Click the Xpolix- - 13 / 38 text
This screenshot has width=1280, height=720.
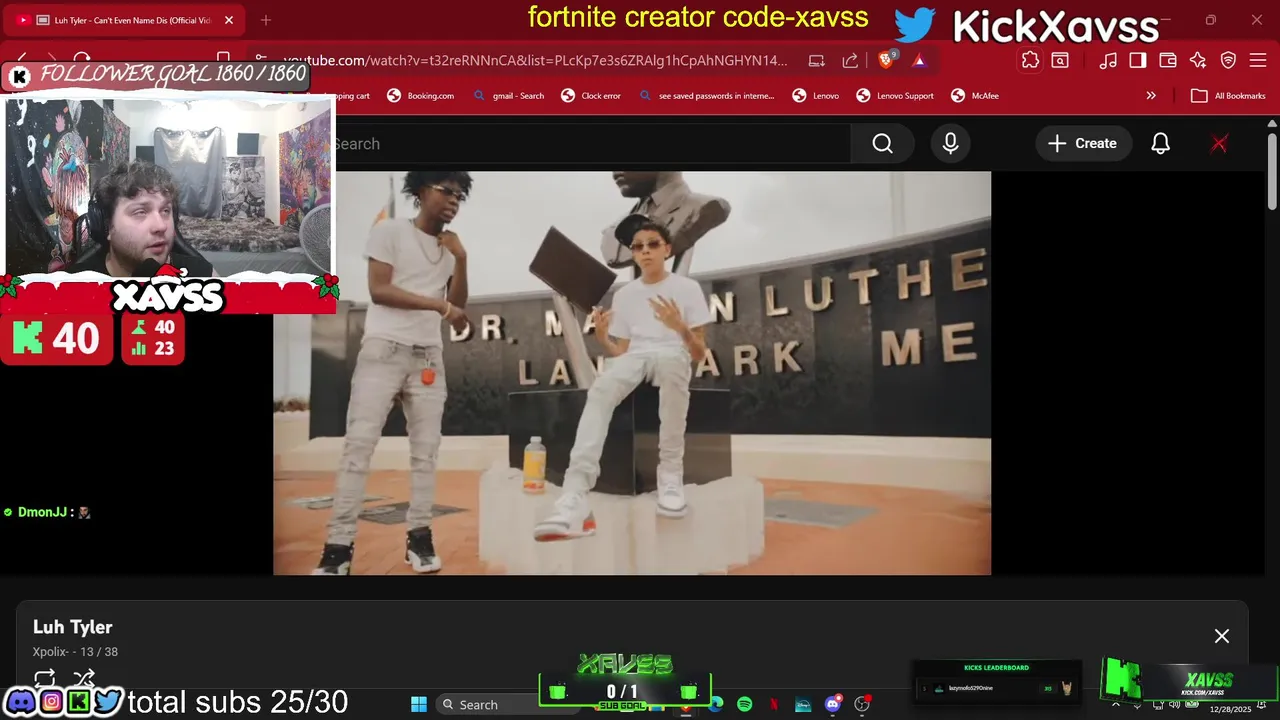pos(75,652)
